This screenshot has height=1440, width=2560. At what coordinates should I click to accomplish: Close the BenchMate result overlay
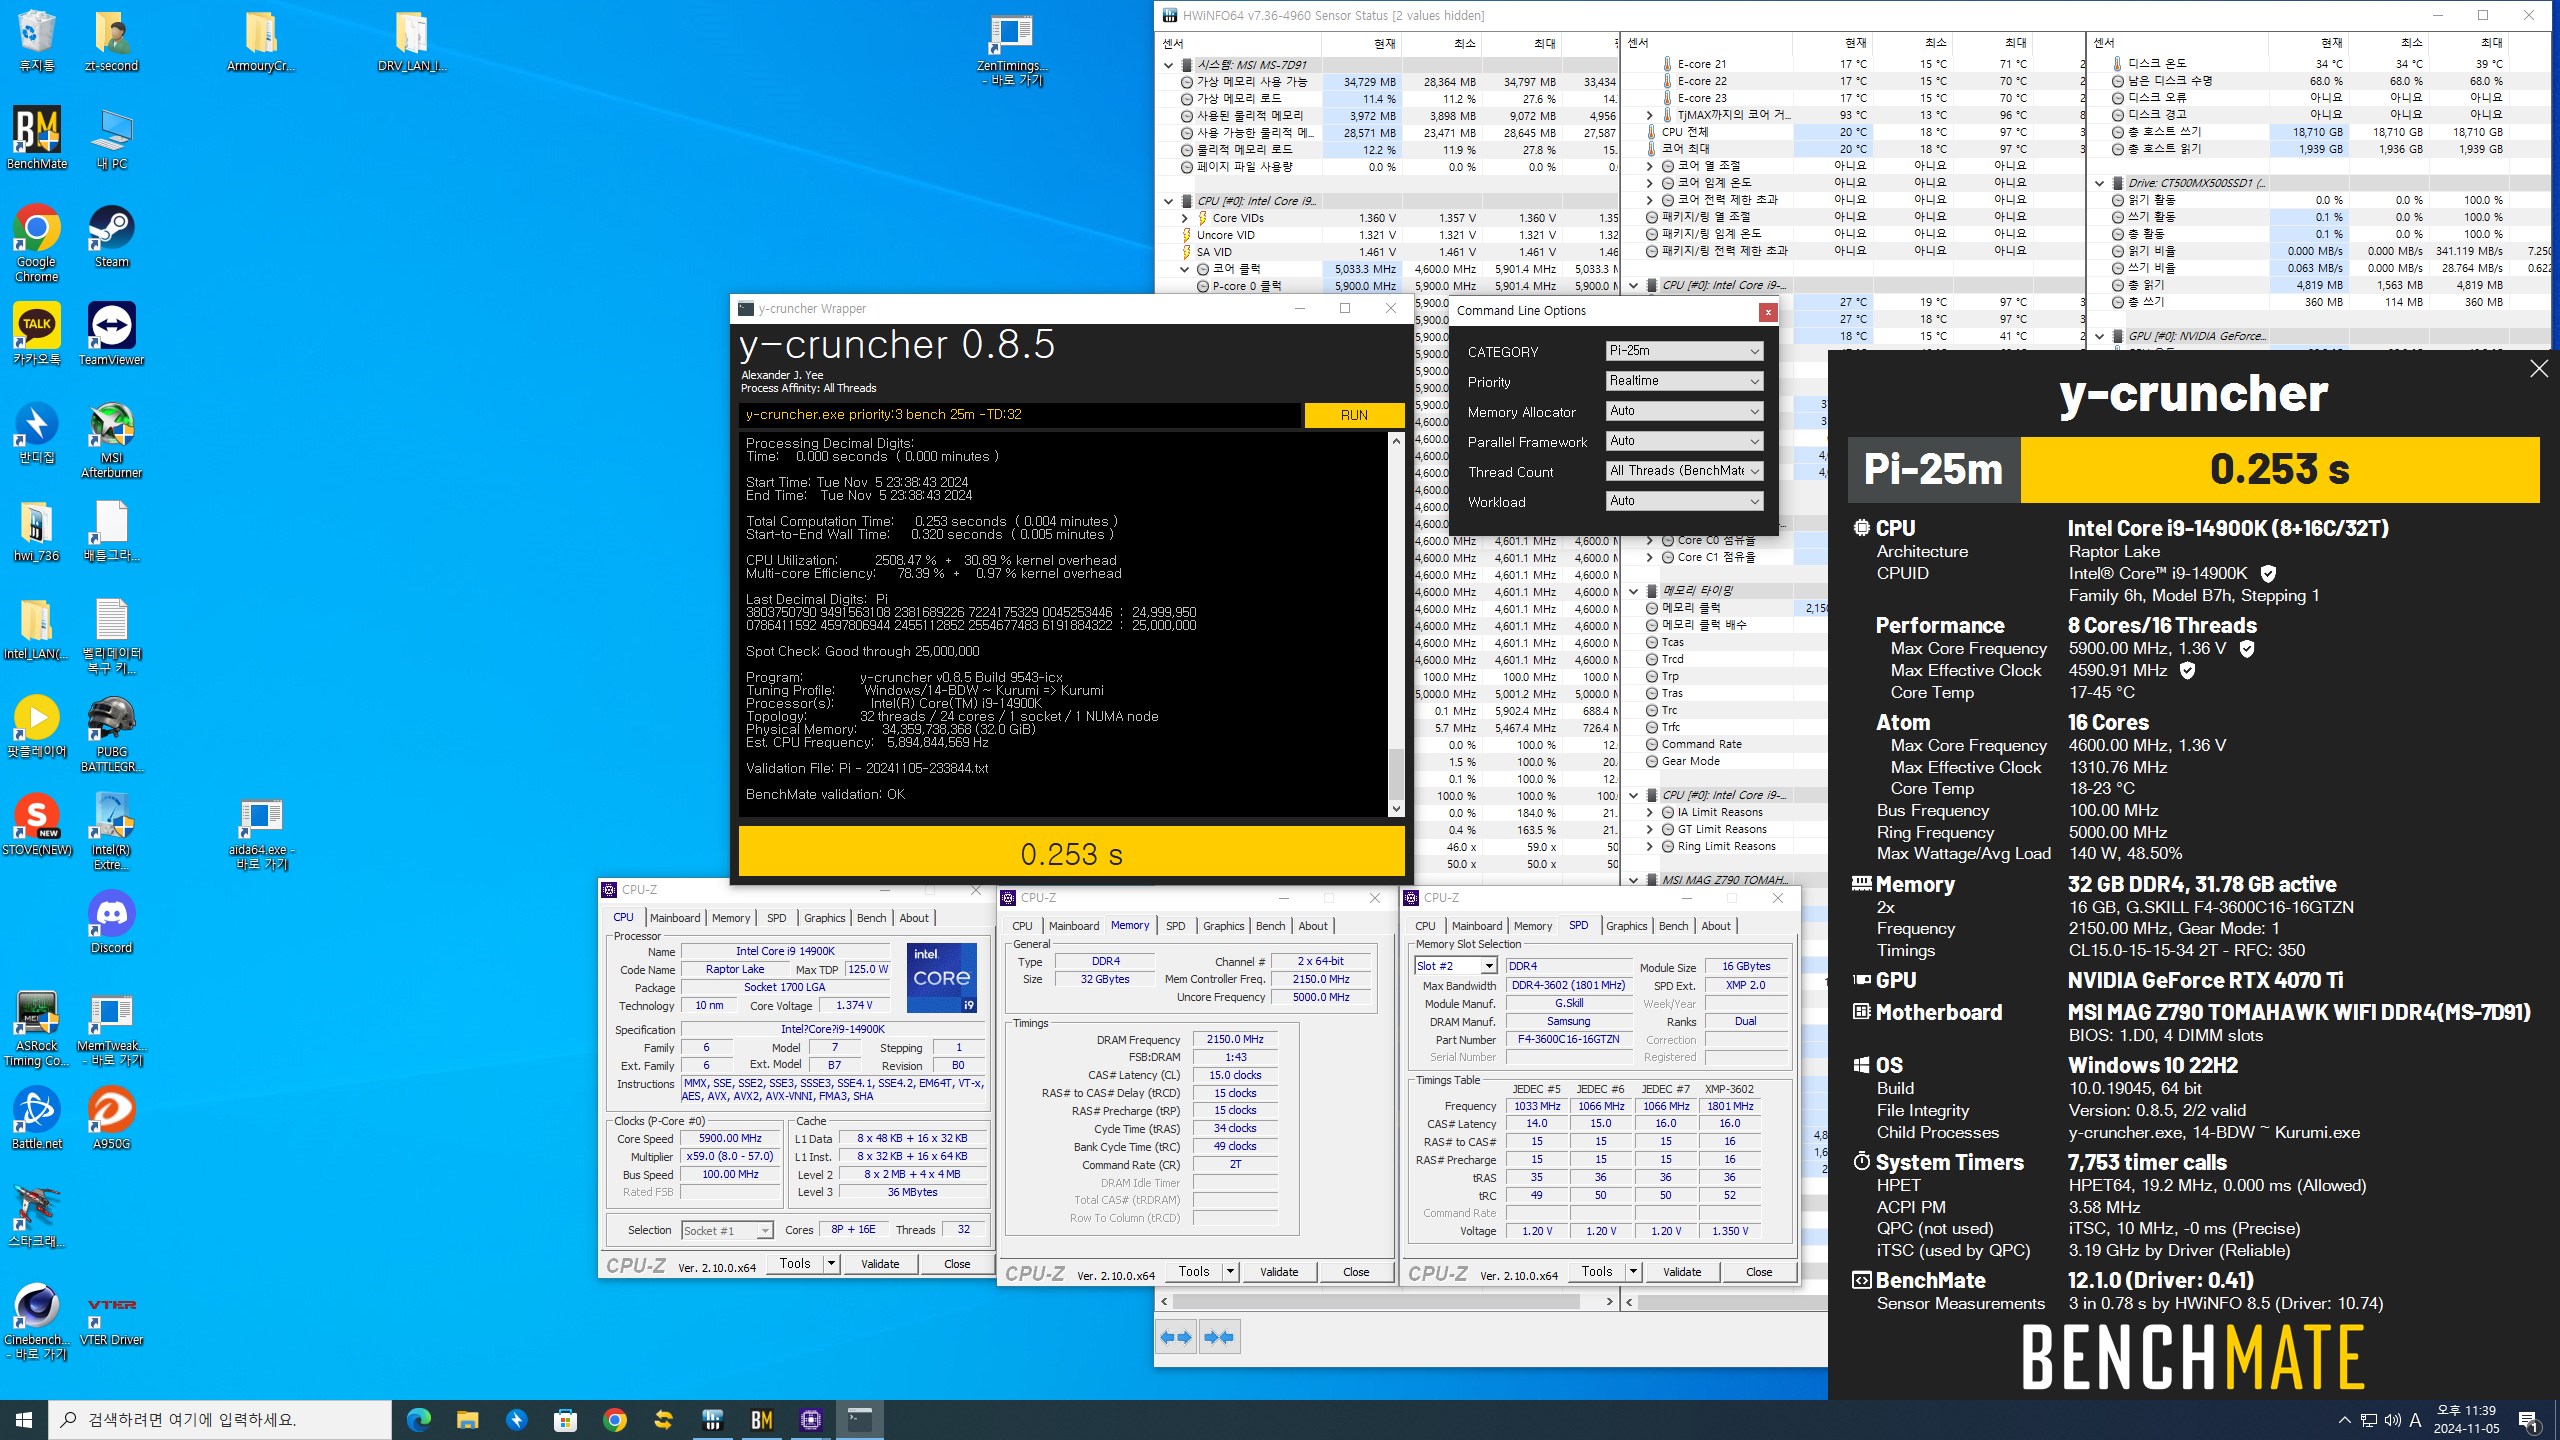click(x=2538, y=369)
